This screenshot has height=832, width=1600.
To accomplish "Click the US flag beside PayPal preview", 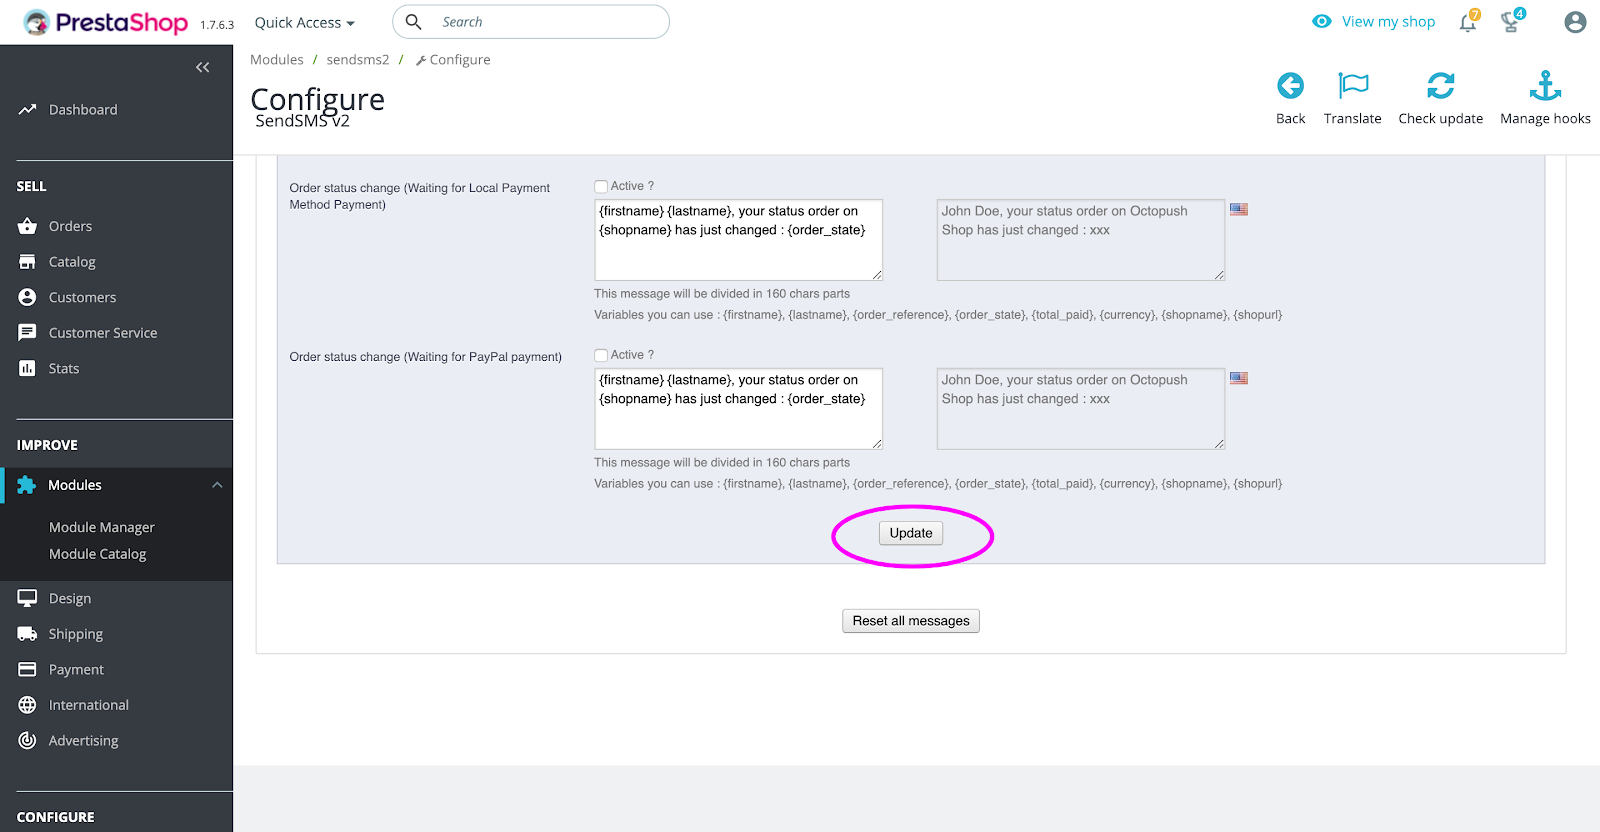I will point(1239,379).
